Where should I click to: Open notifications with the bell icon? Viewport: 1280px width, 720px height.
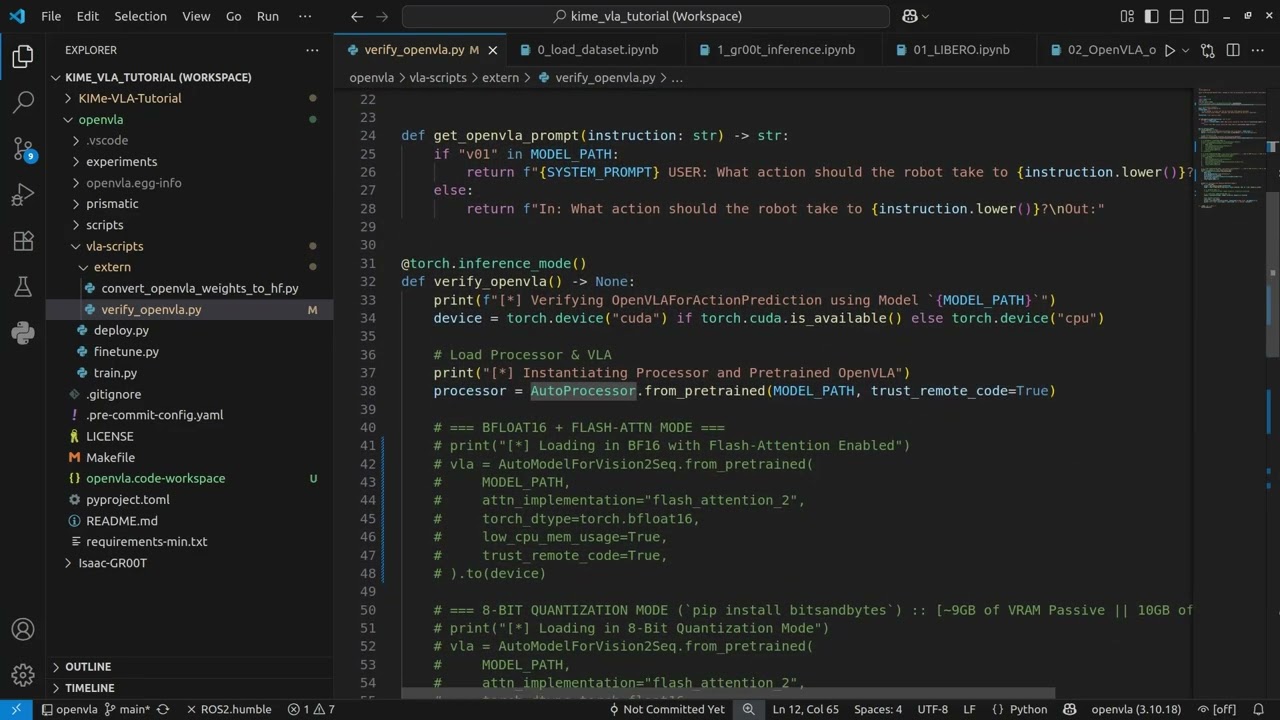pos(1260,709)
